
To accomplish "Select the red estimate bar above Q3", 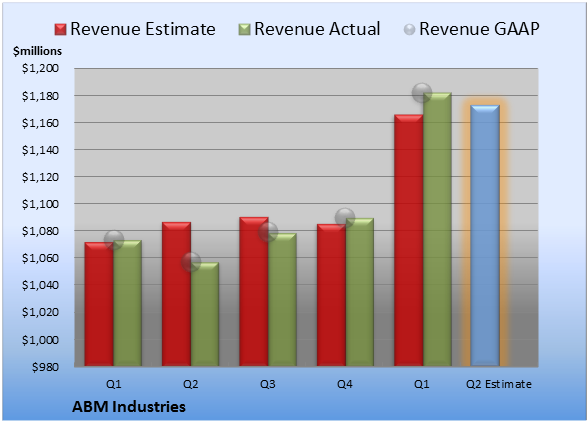I will pyautogui.click(x=254, y=291).
